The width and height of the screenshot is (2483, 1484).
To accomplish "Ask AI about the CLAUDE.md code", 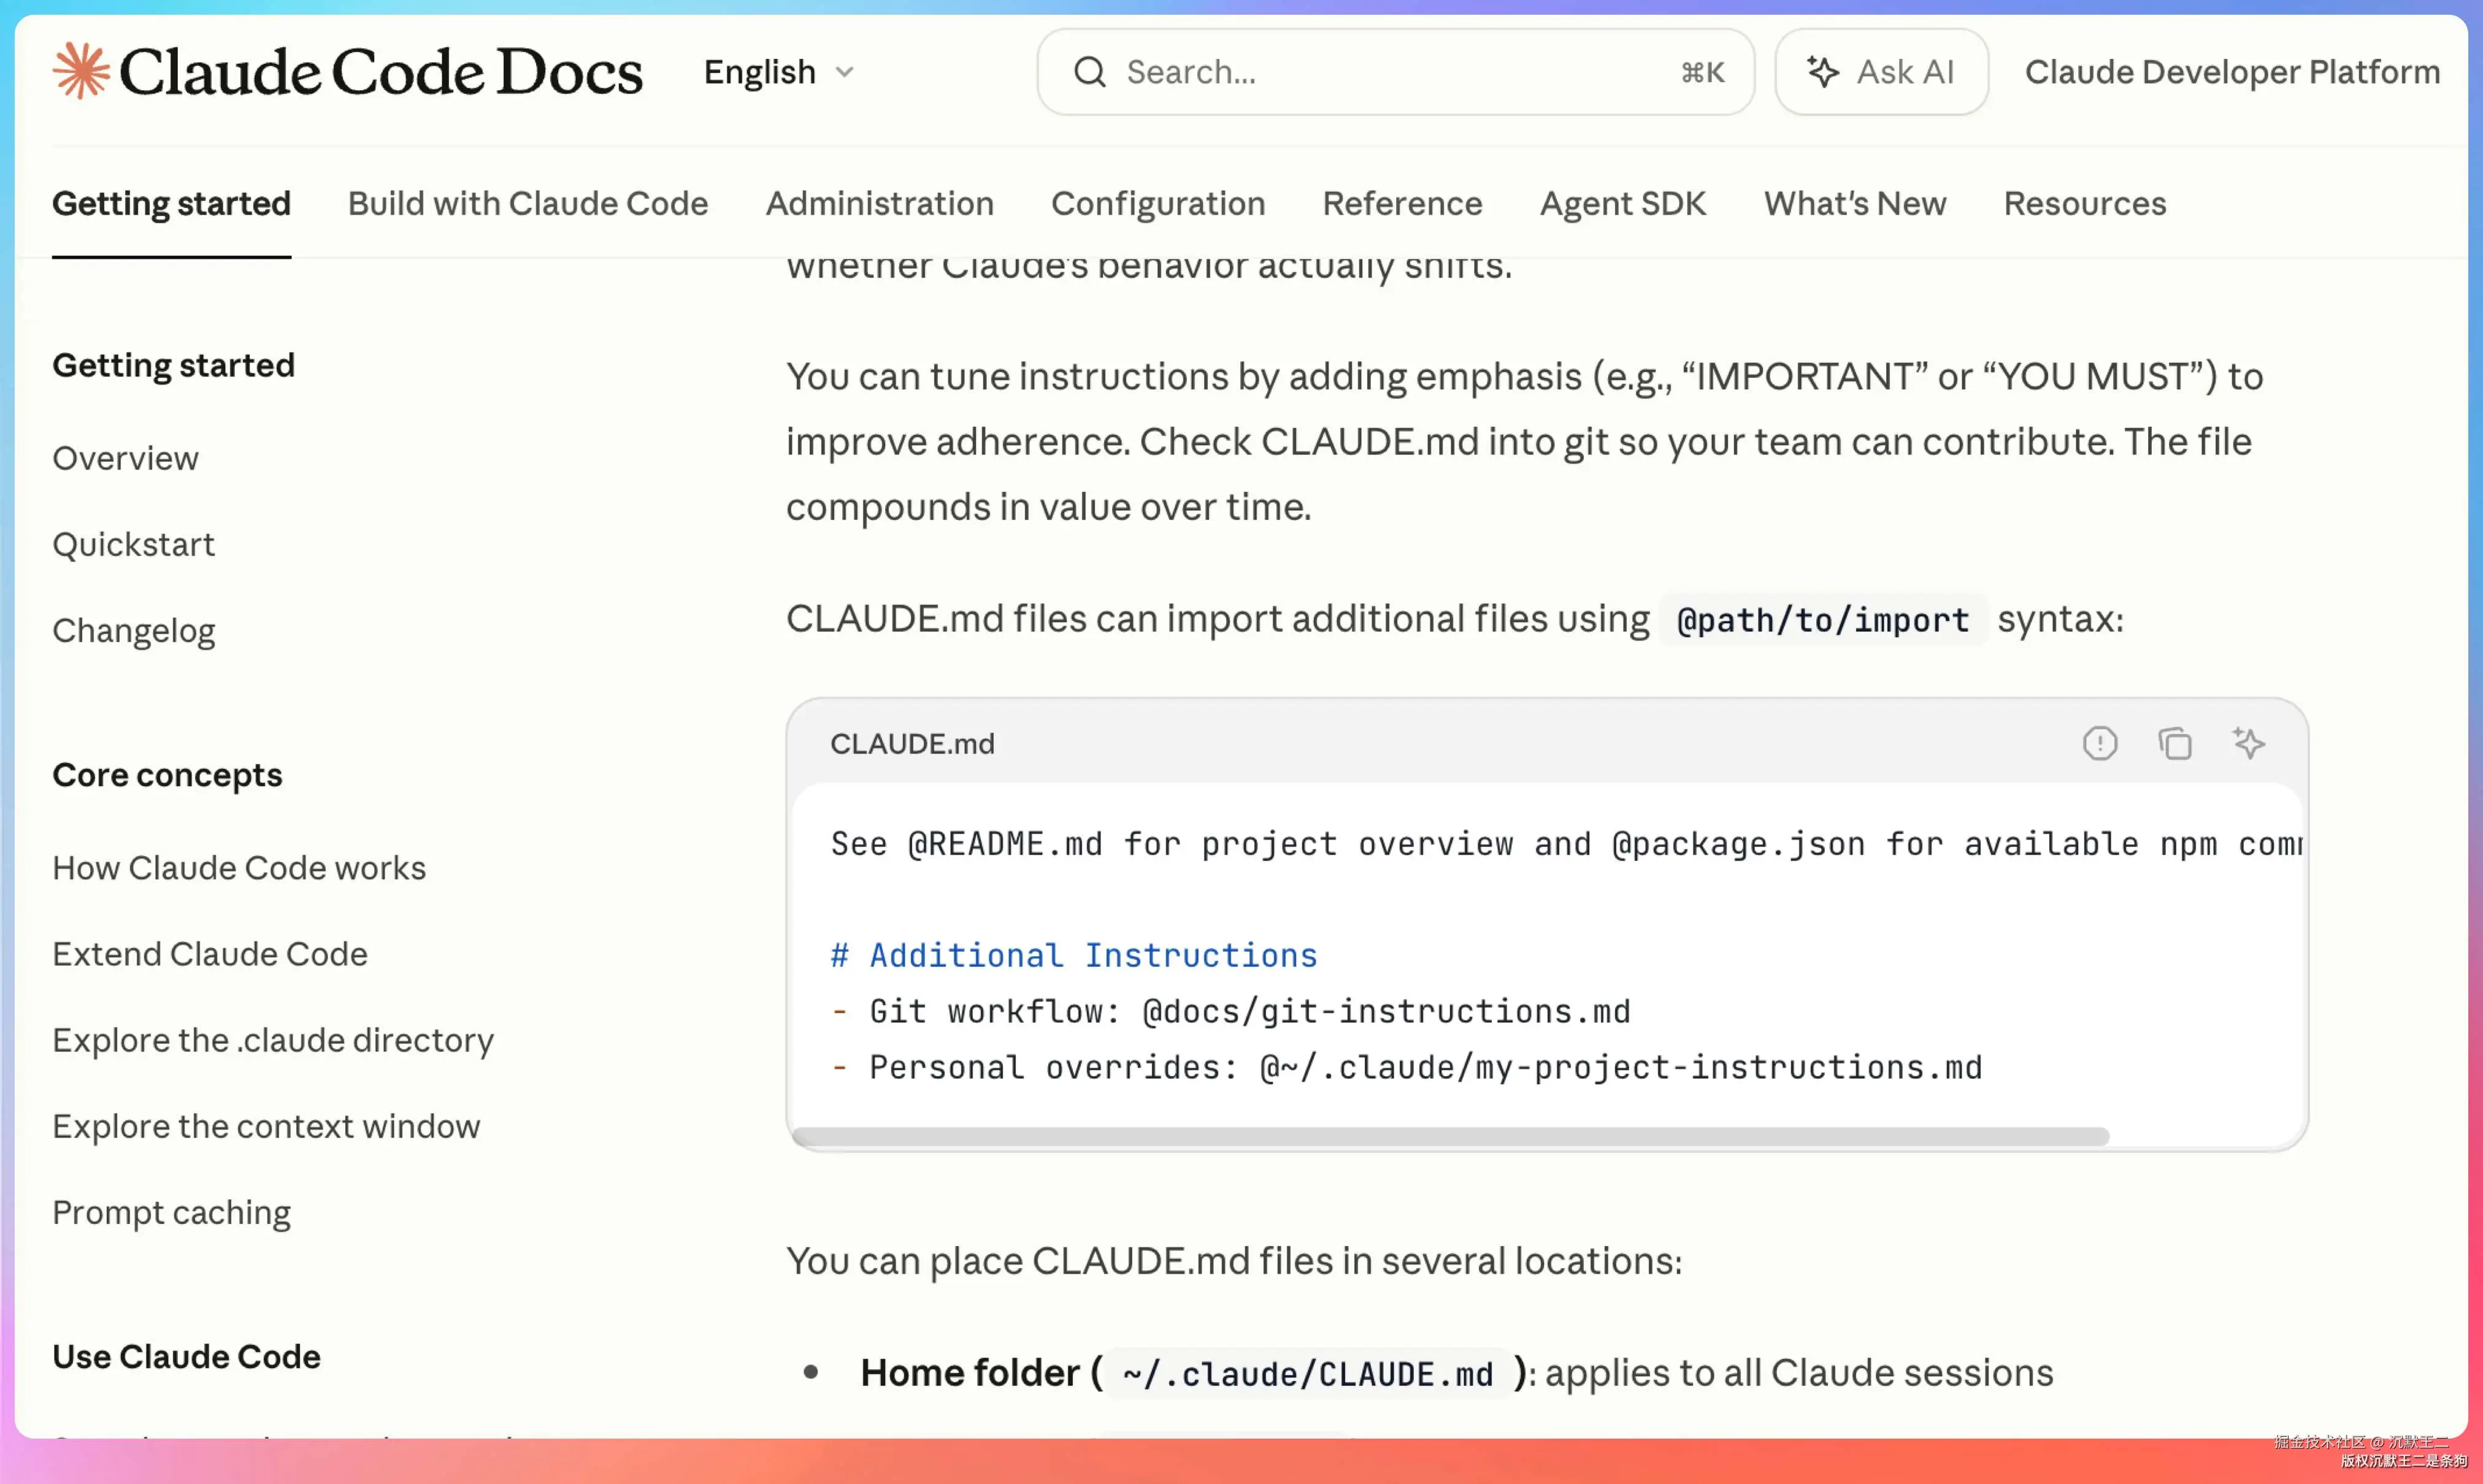I will point(2249,743).
